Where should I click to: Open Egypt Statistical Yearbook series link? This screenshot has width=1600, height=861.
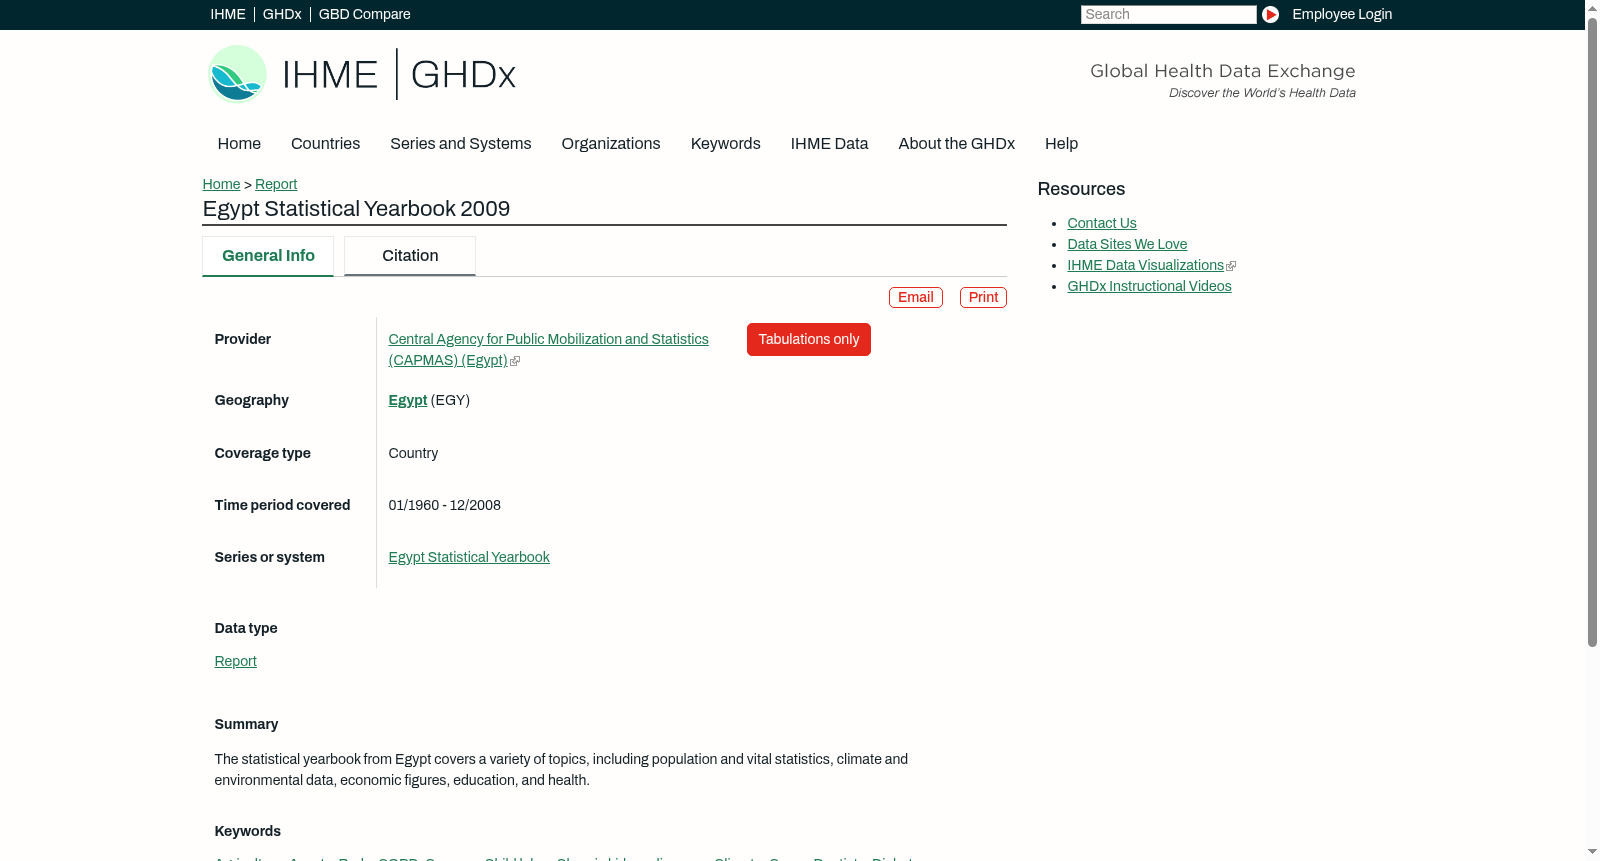tap(469, 557)
